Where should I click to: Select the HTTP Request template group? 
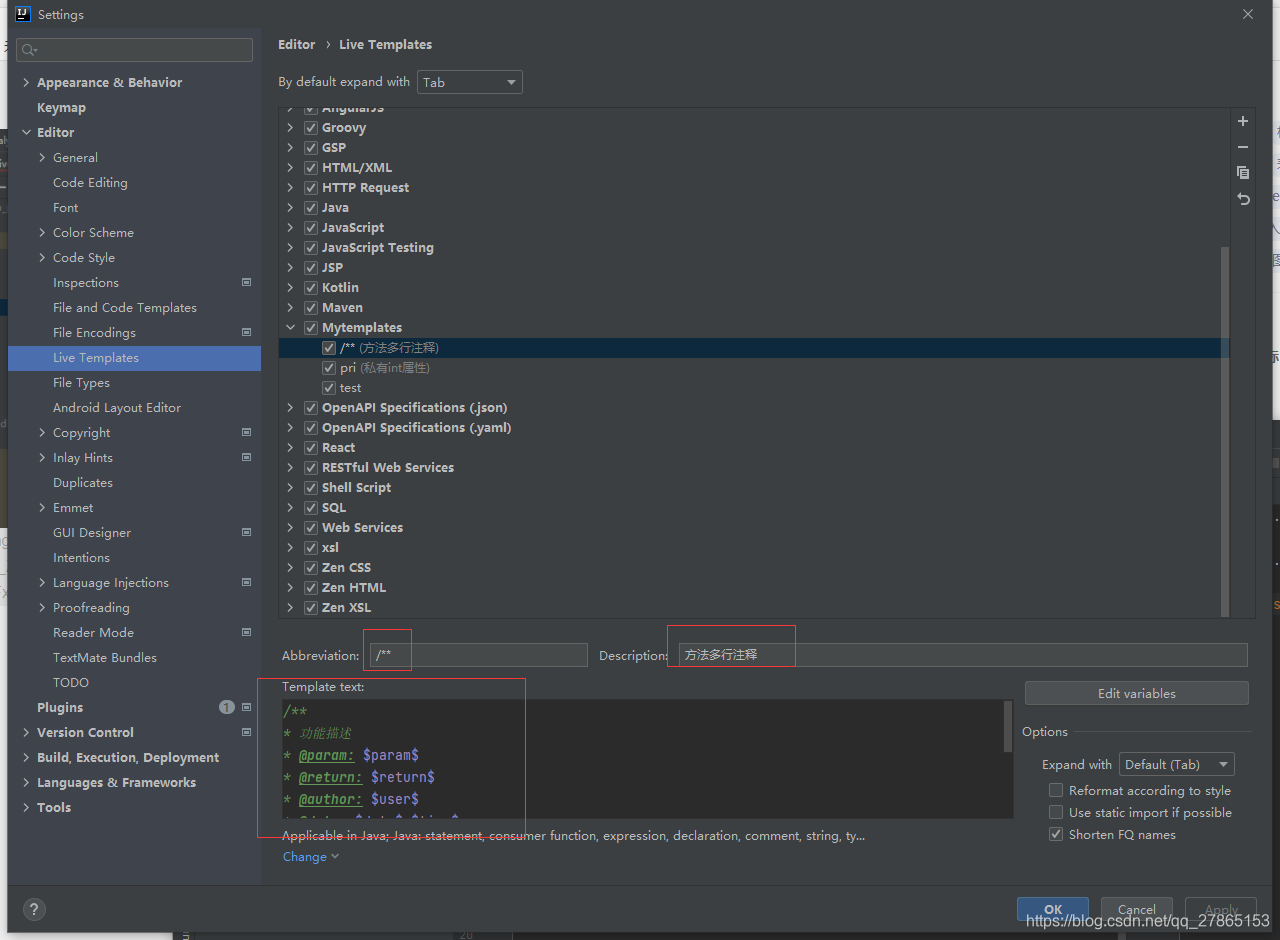coord(365,188)
